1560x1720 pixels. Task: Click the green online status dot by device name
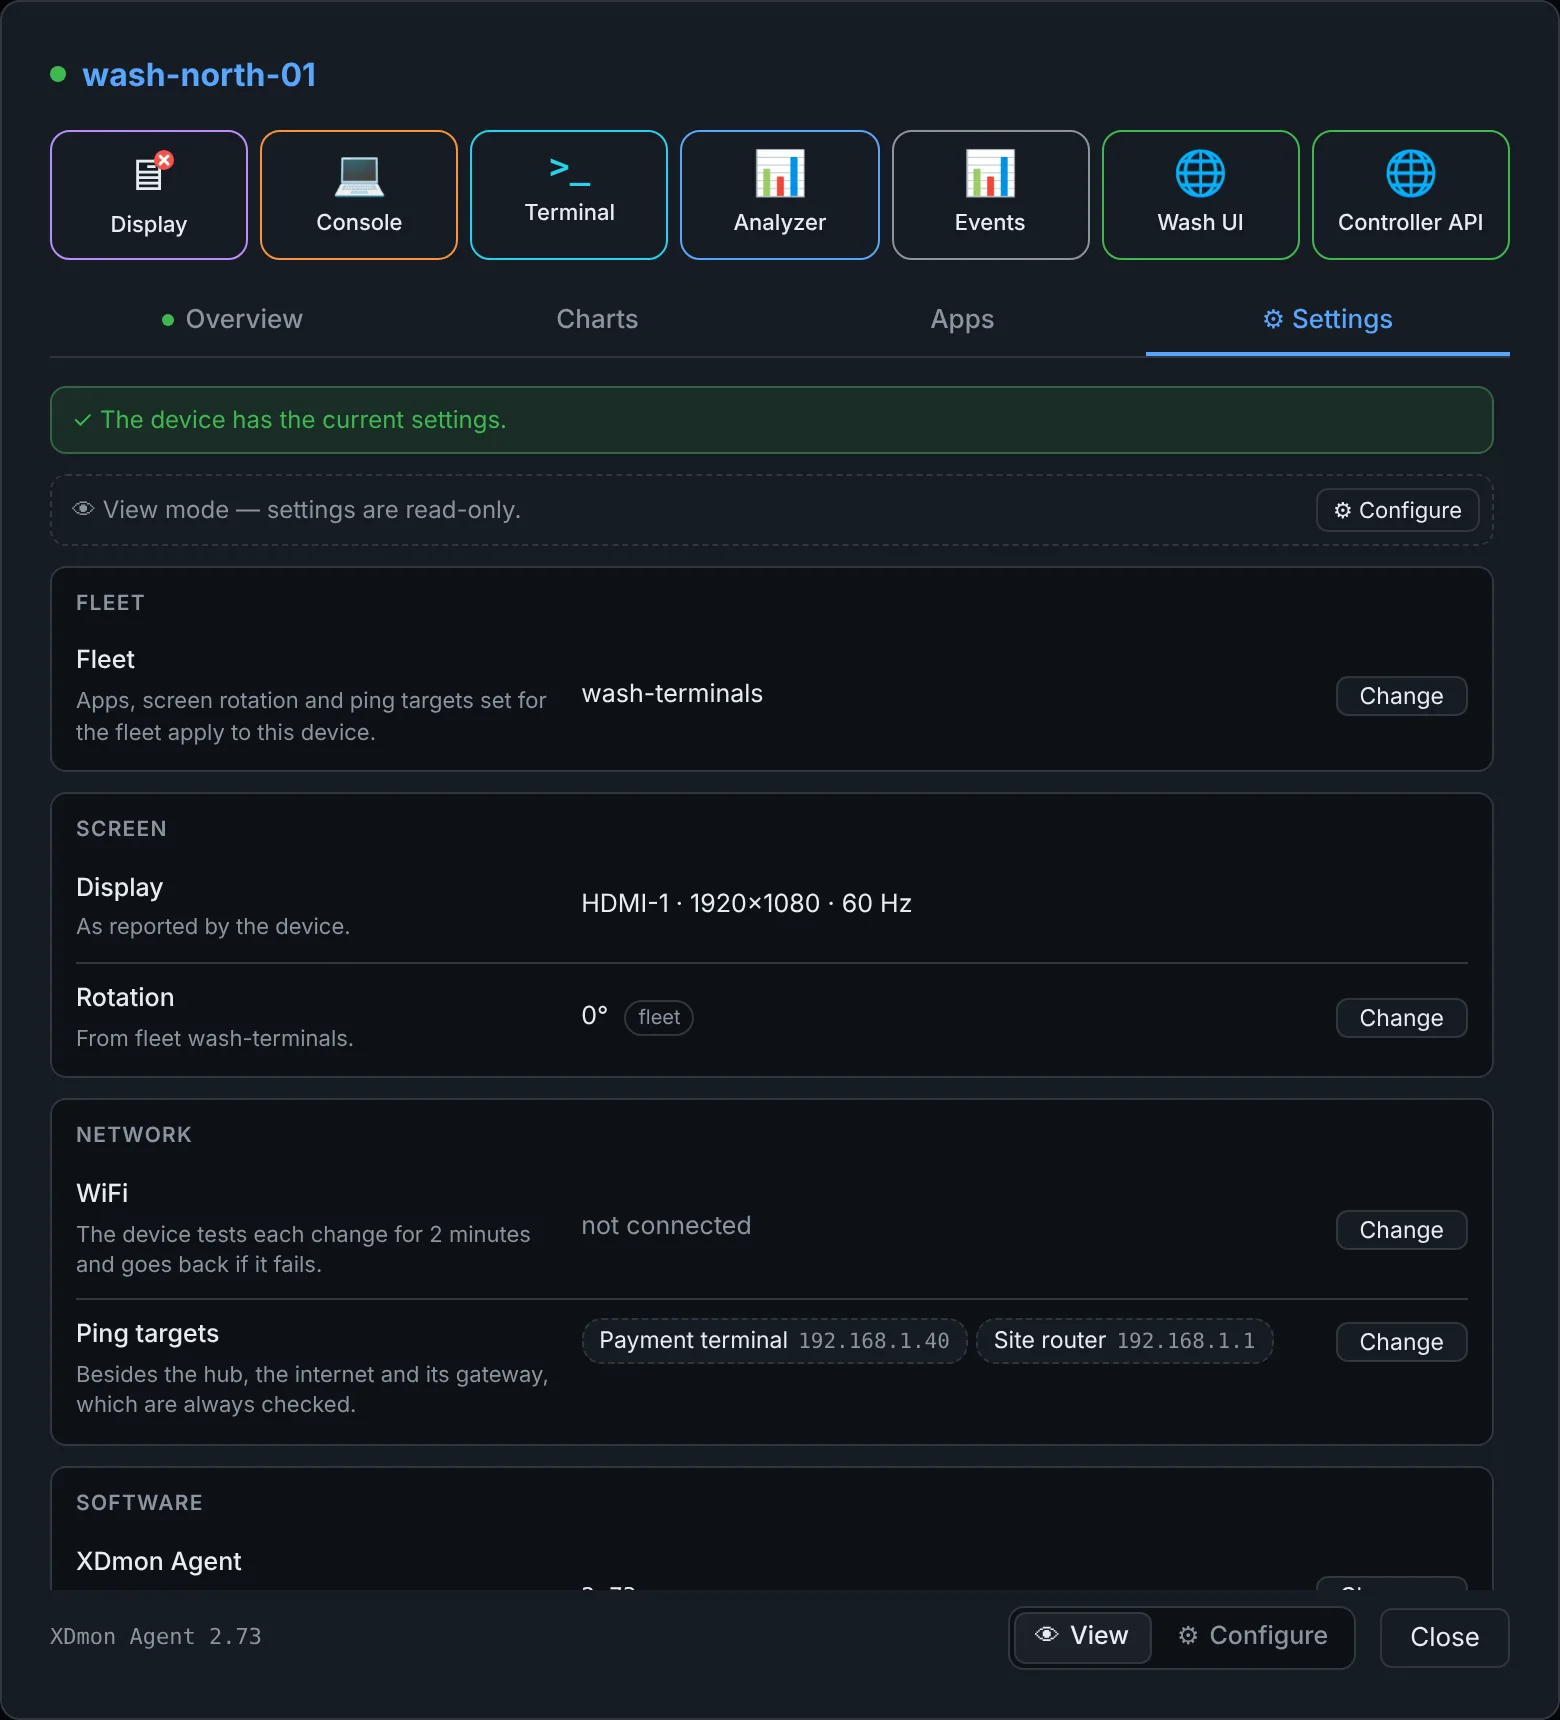pos(58,74)
